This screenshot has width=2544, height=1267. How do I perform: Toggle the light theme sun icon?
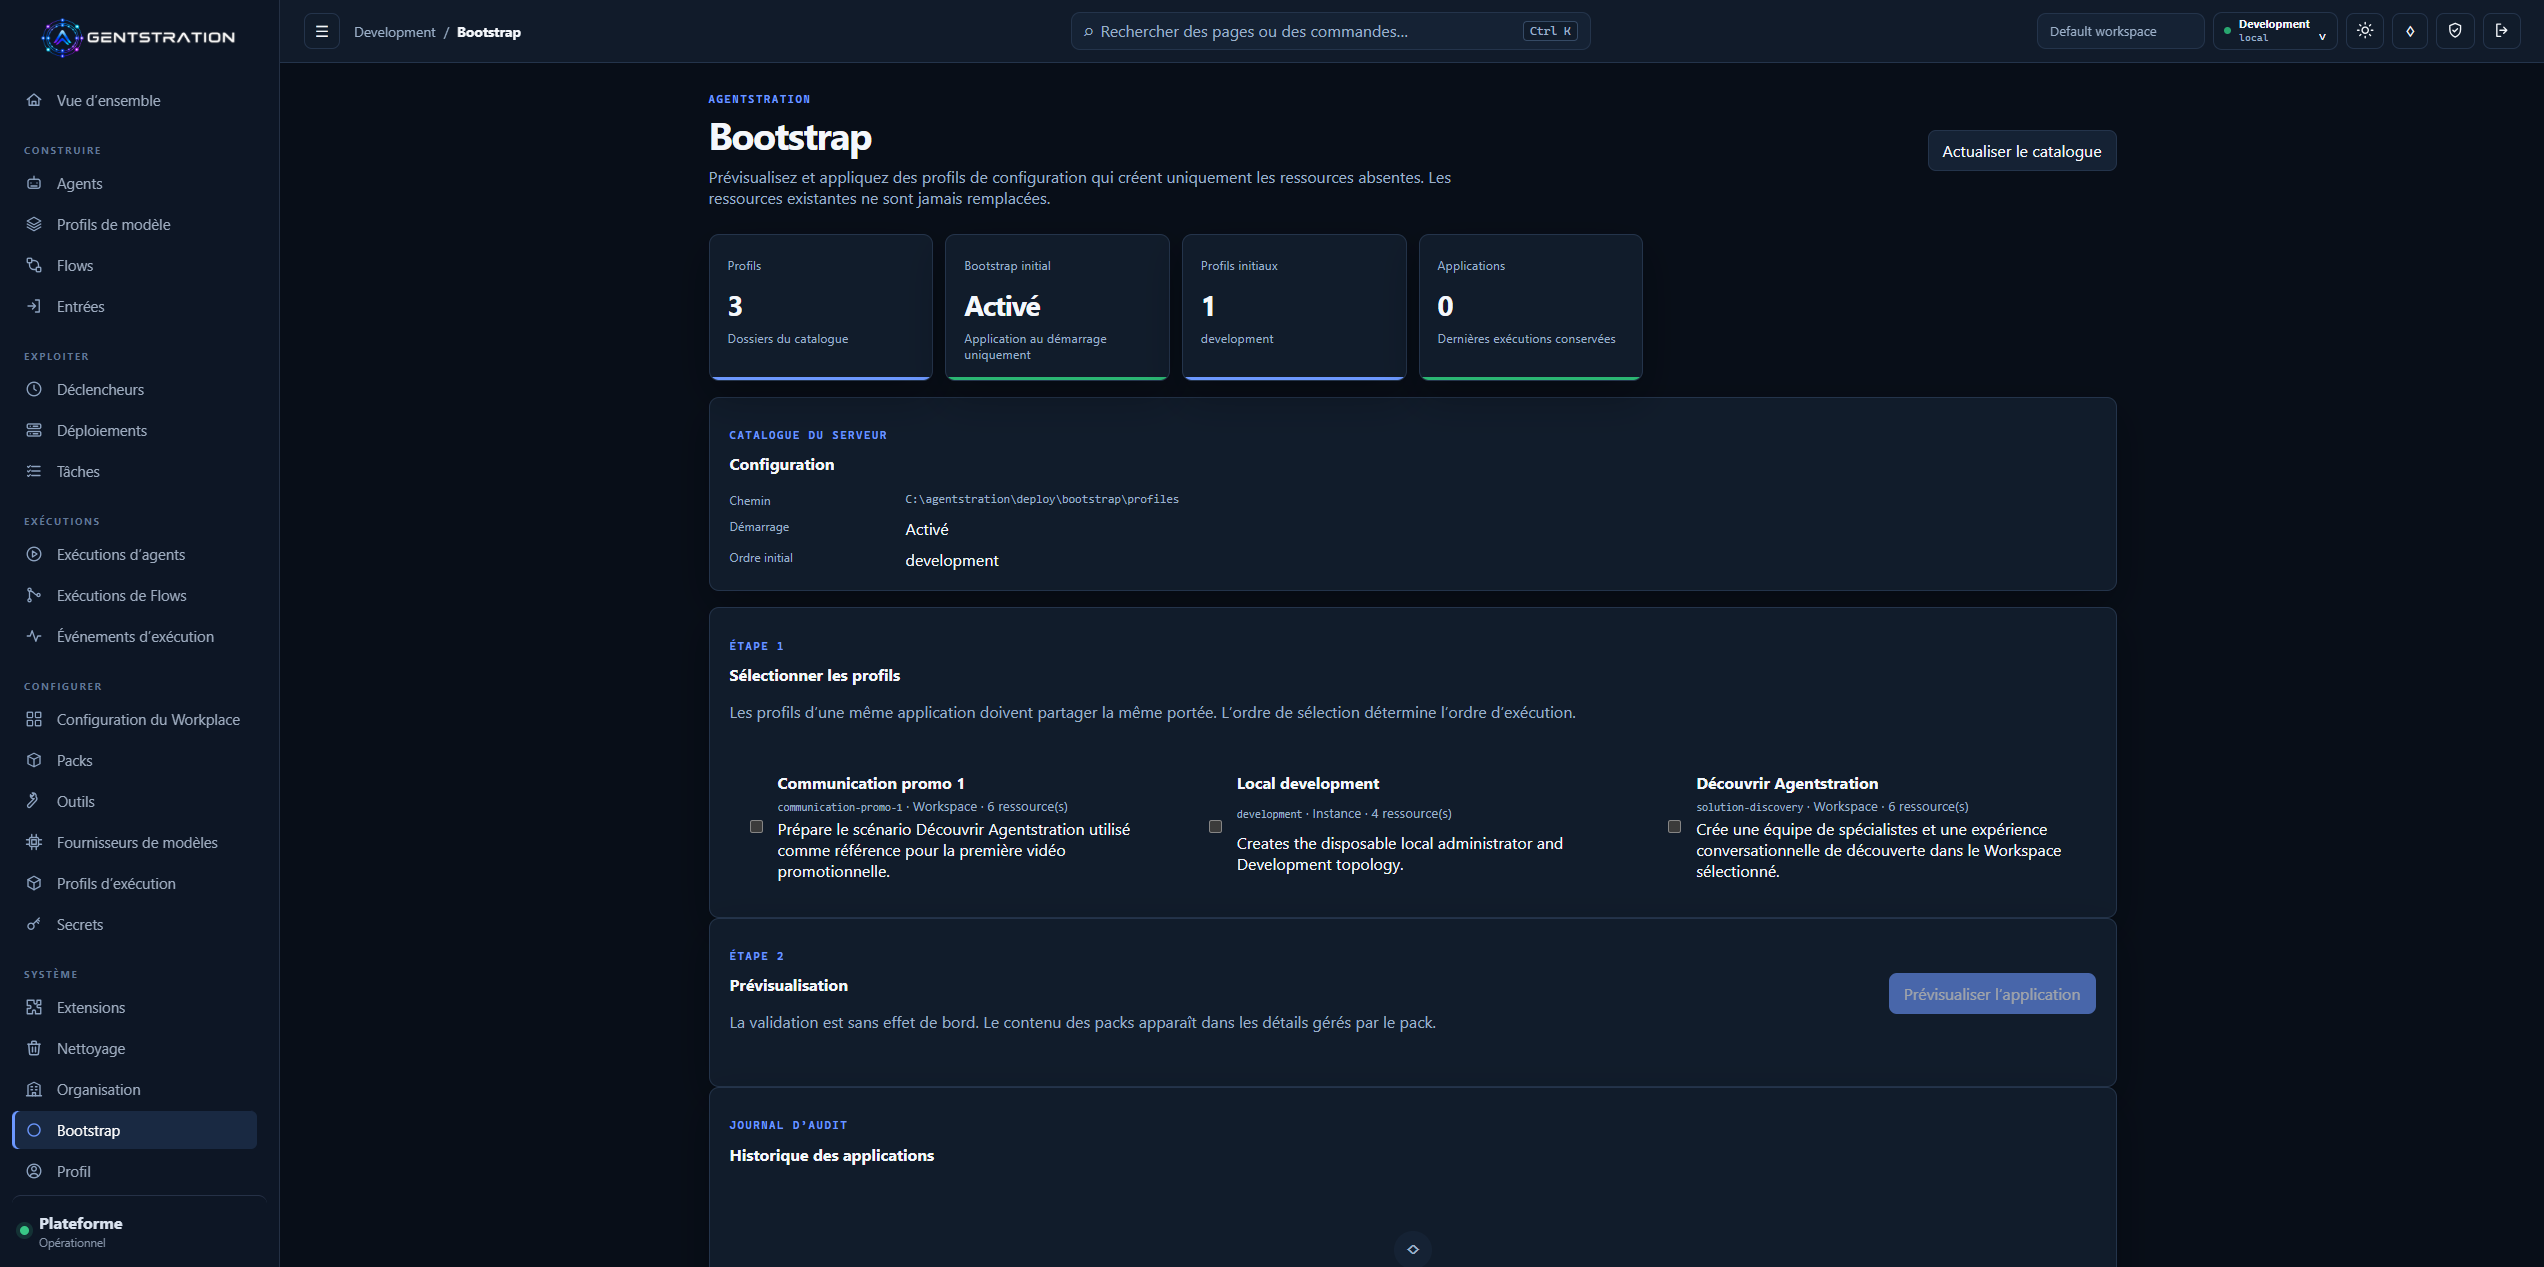coord(2365,31)
